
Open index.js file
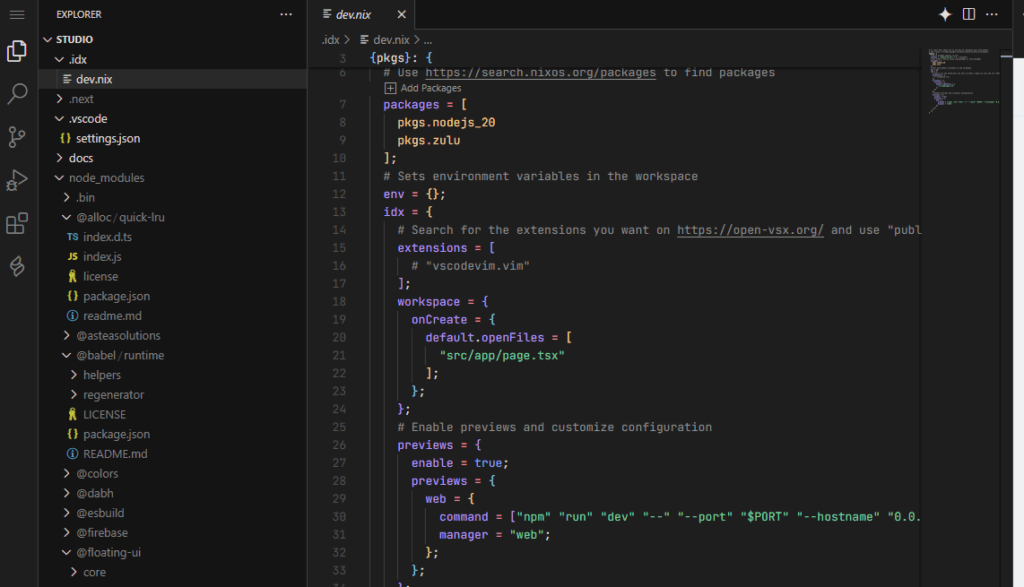click(x=173, y=257)
